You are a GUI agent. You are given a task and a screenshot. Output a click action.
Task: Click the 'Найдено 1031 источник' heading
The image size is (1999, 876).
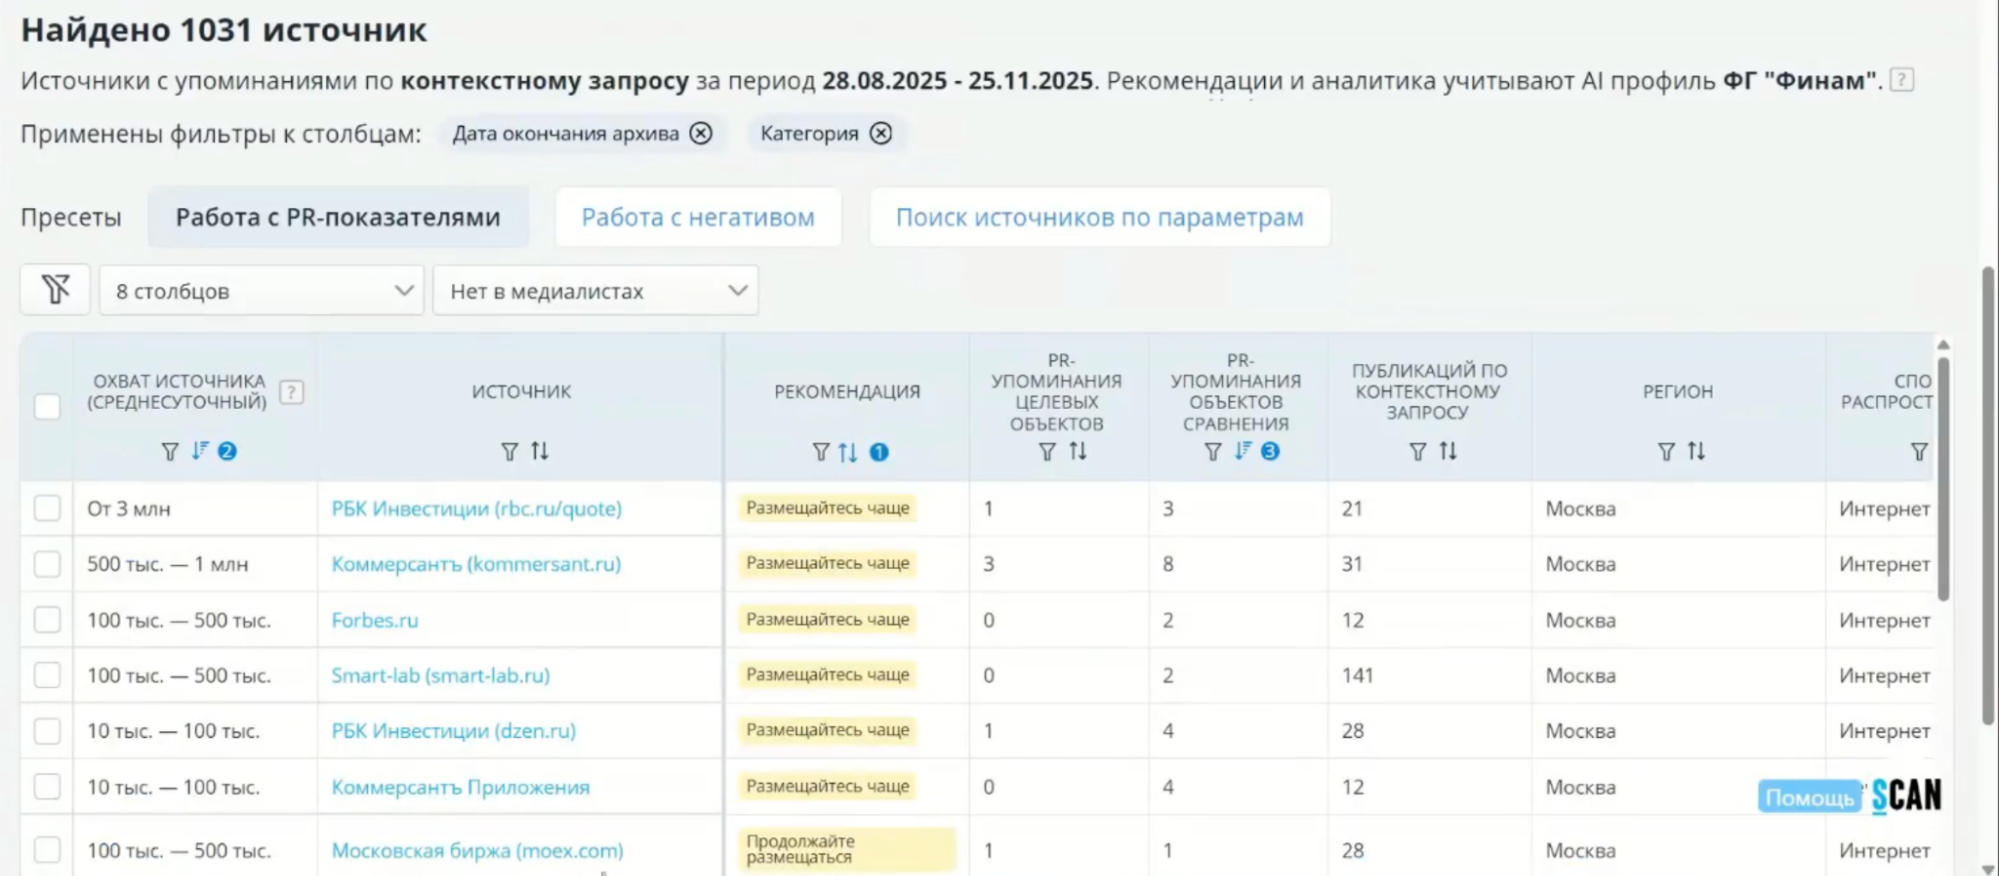coord(224,30)
